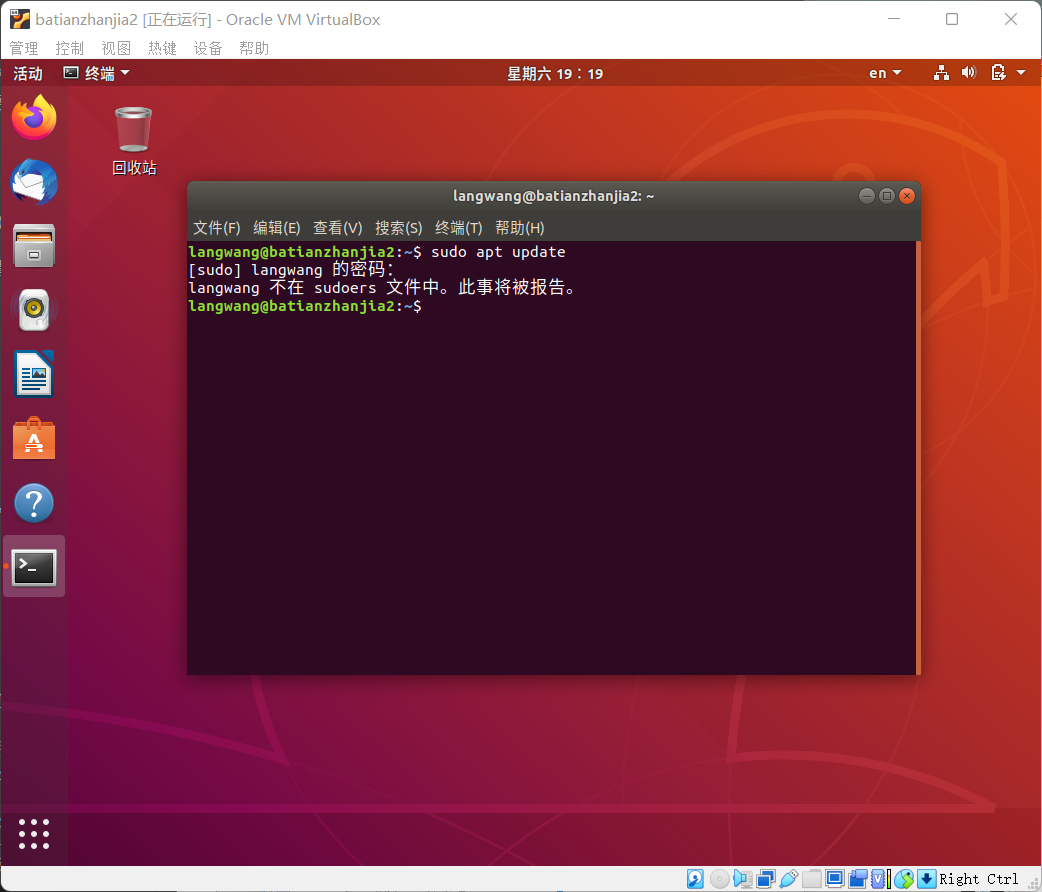The height and width of the screenshot is (892, 1042).
Task: Open terminal 编辑(E) menu
Action: pos(276,228)
